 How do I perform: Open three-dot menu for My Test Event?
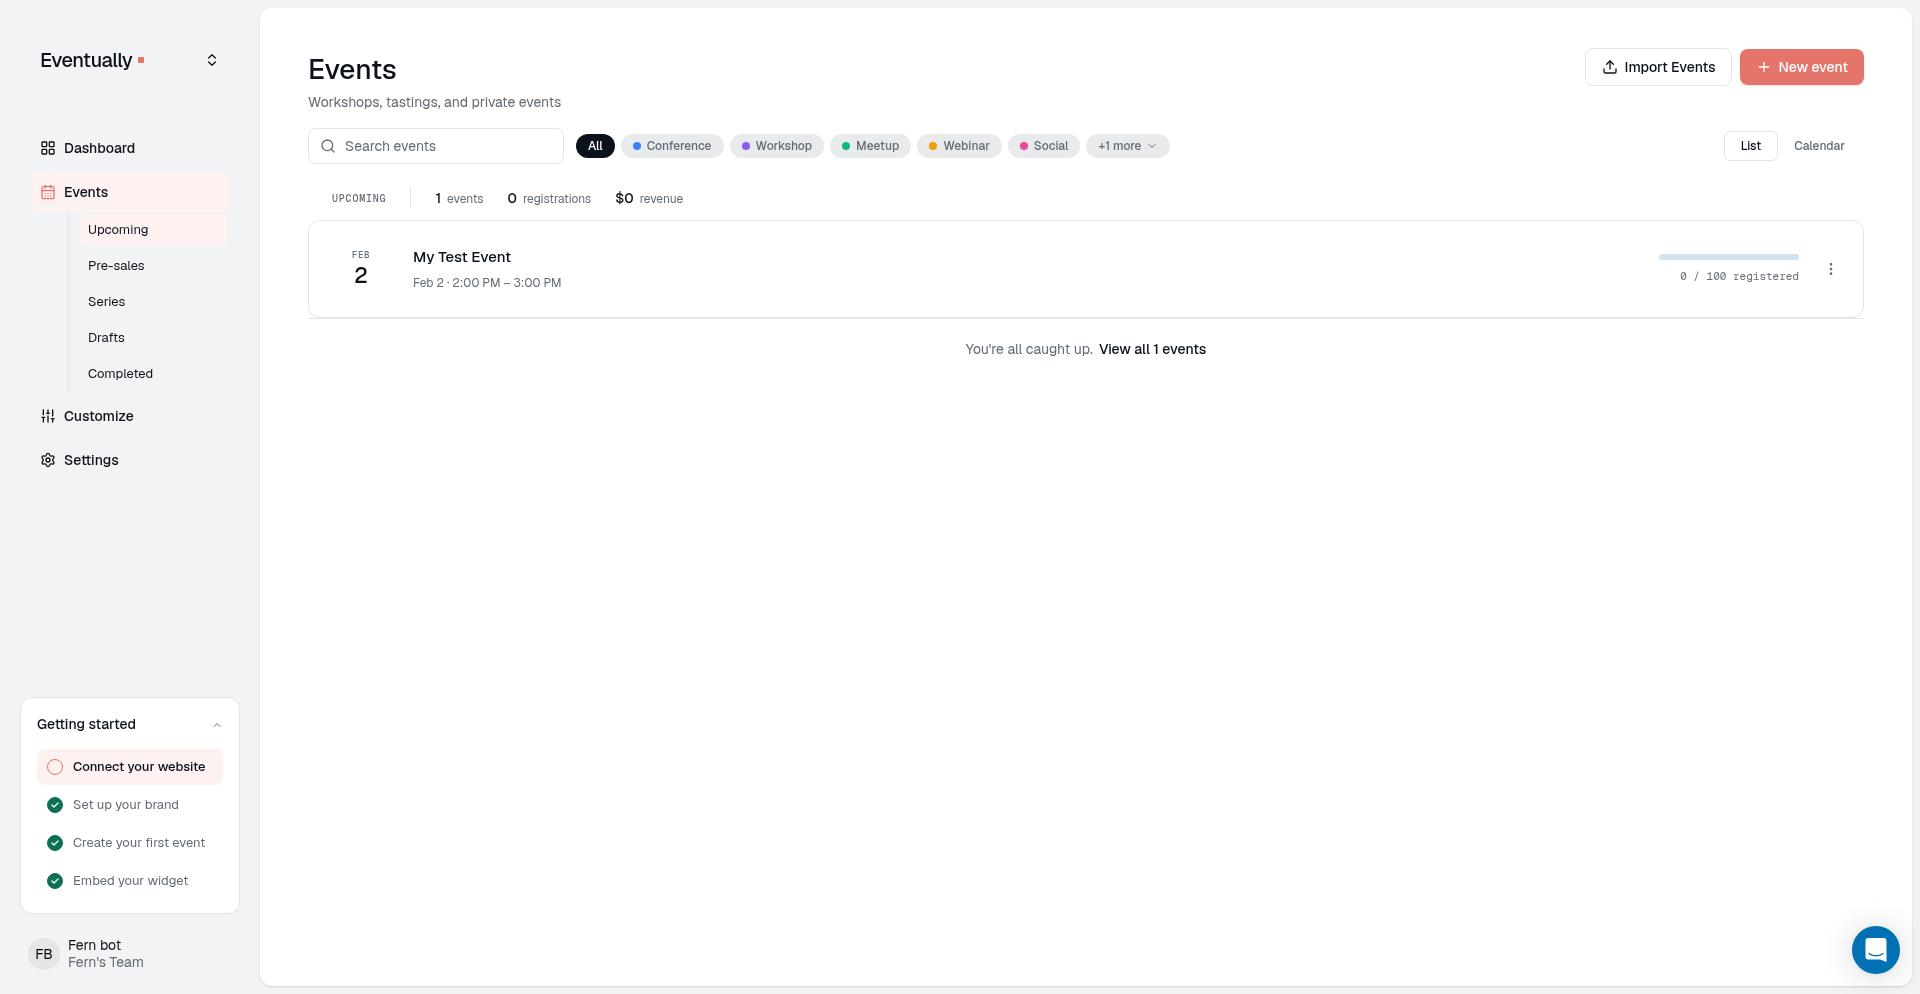pyautogui.click(x=1831, y=269)
